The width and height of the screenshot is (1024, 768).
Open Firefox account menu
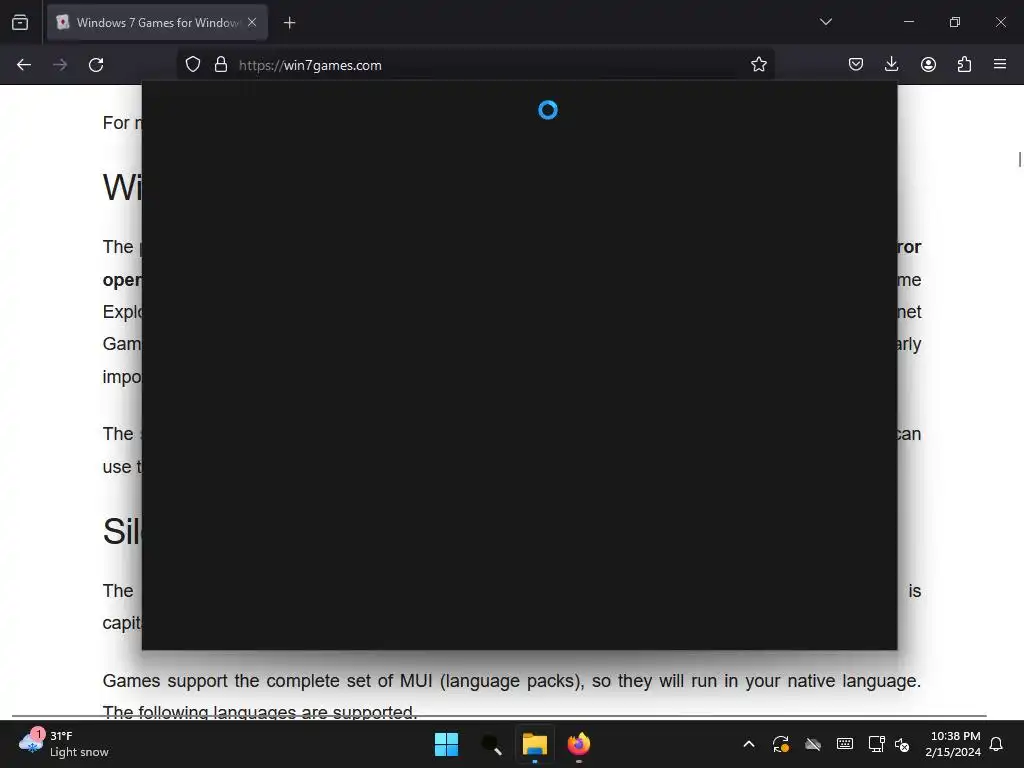(x=928, y=64)
